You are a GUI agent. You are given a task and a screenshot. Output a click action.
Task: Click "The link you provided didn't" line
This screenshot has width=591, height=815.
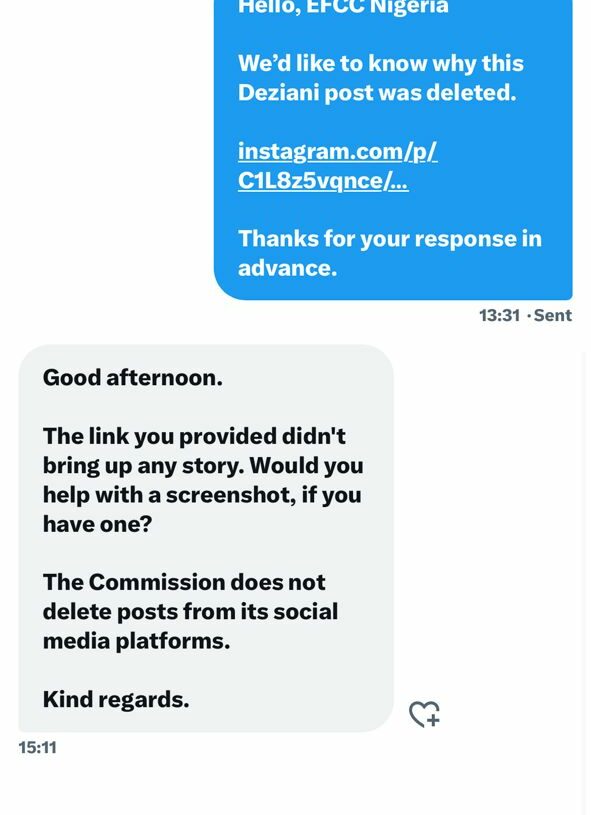point(194,436)
